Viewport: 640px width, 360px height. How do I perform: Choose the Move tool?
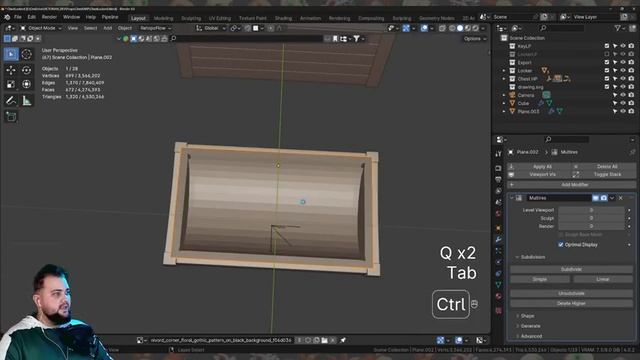11,70
